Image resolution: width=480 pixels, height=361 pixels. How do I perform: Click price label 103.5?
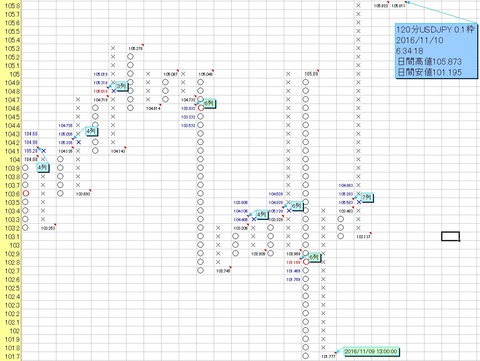click(x=12, y=202)
